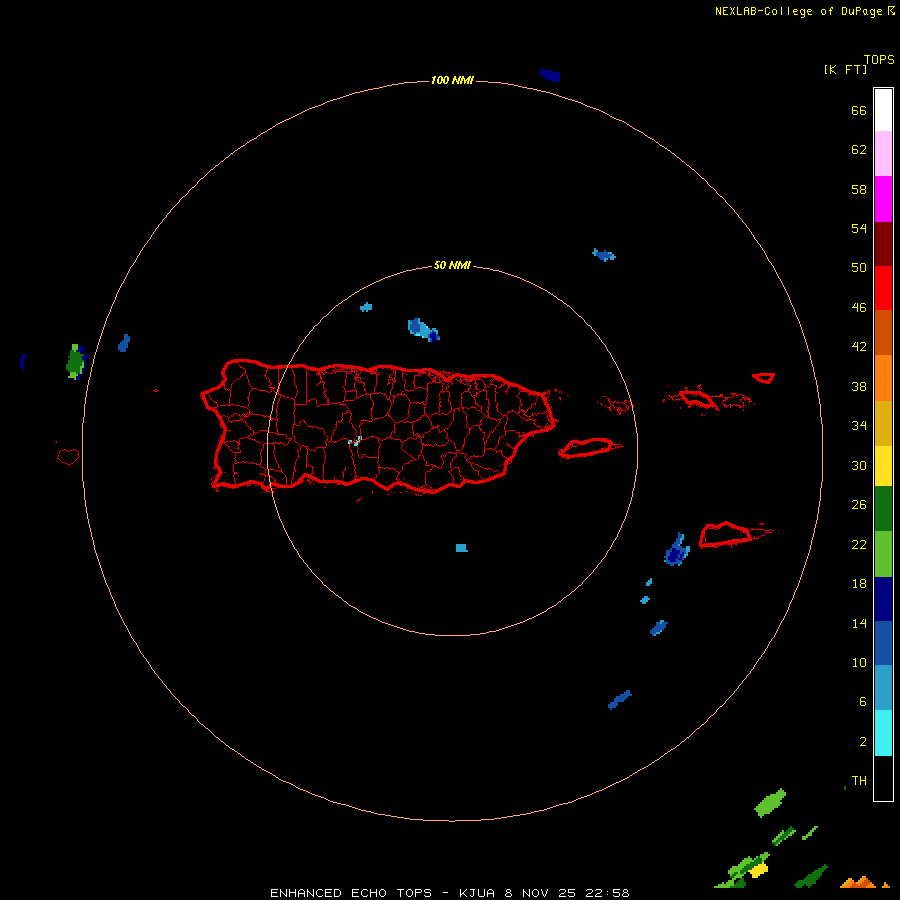Click the tiny cyan echo in central Puerto Rico

355,441
